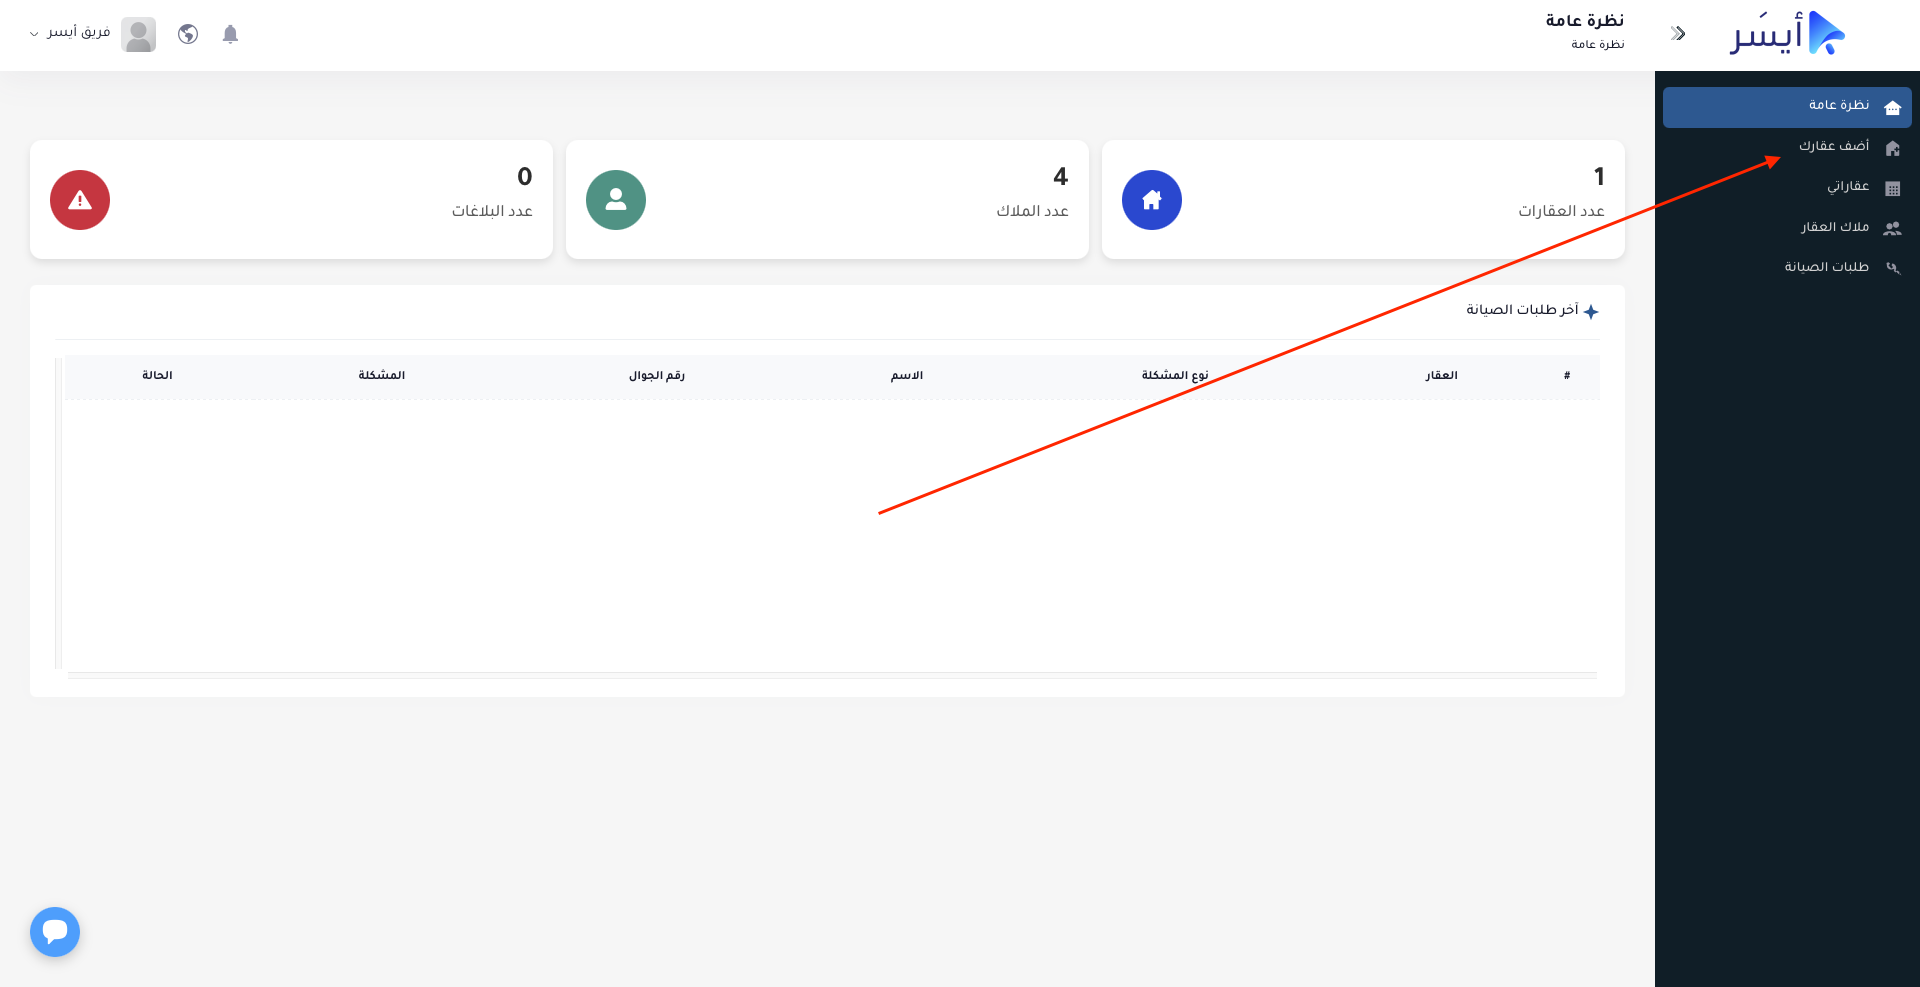
Task: Select نظرة عامة in sidebar
Action: click(1787, 106)
